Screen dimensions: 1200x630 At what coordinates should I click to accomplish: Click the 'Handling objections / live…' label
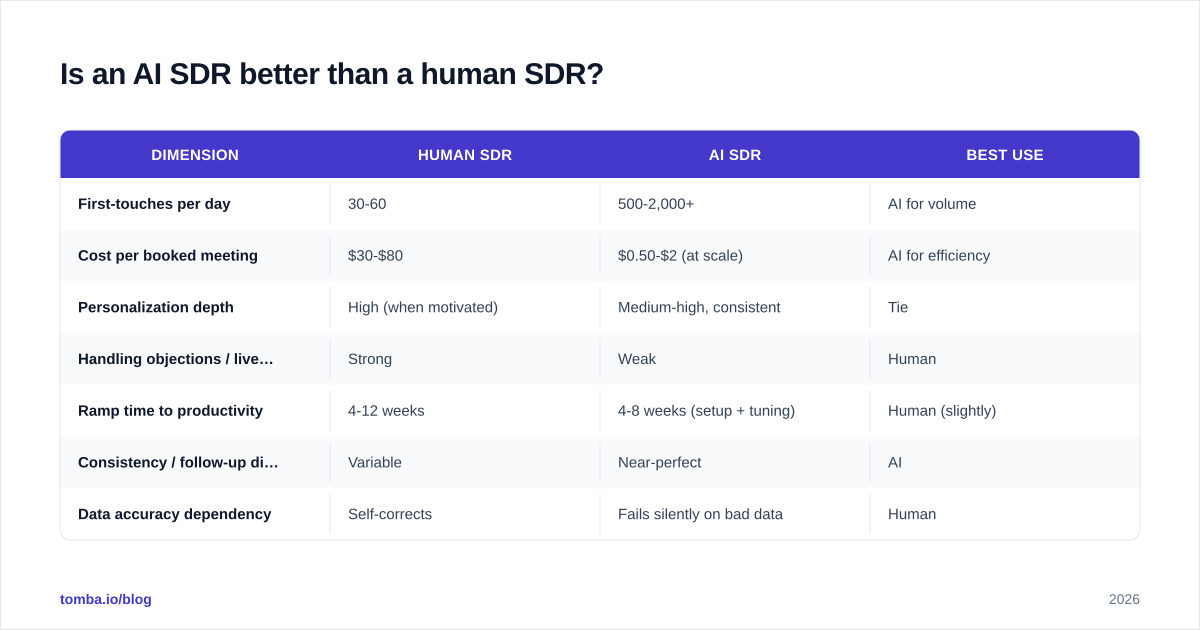tap(176, 359)
